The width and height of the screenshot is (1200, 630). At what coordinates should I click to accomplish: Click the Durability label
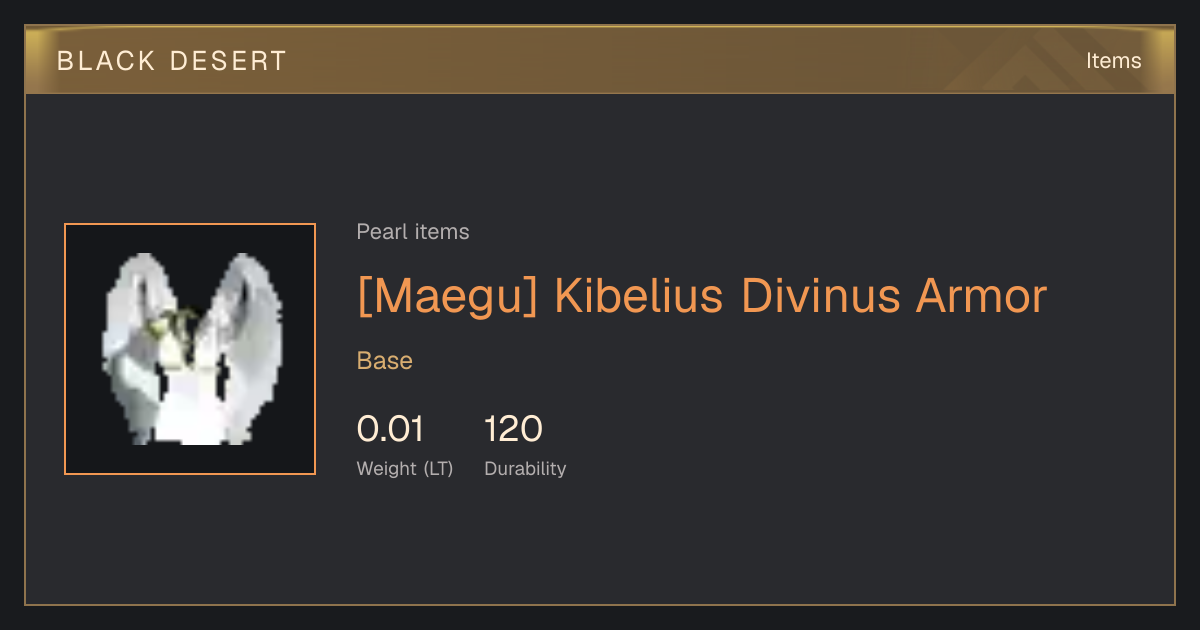(525, 468)
